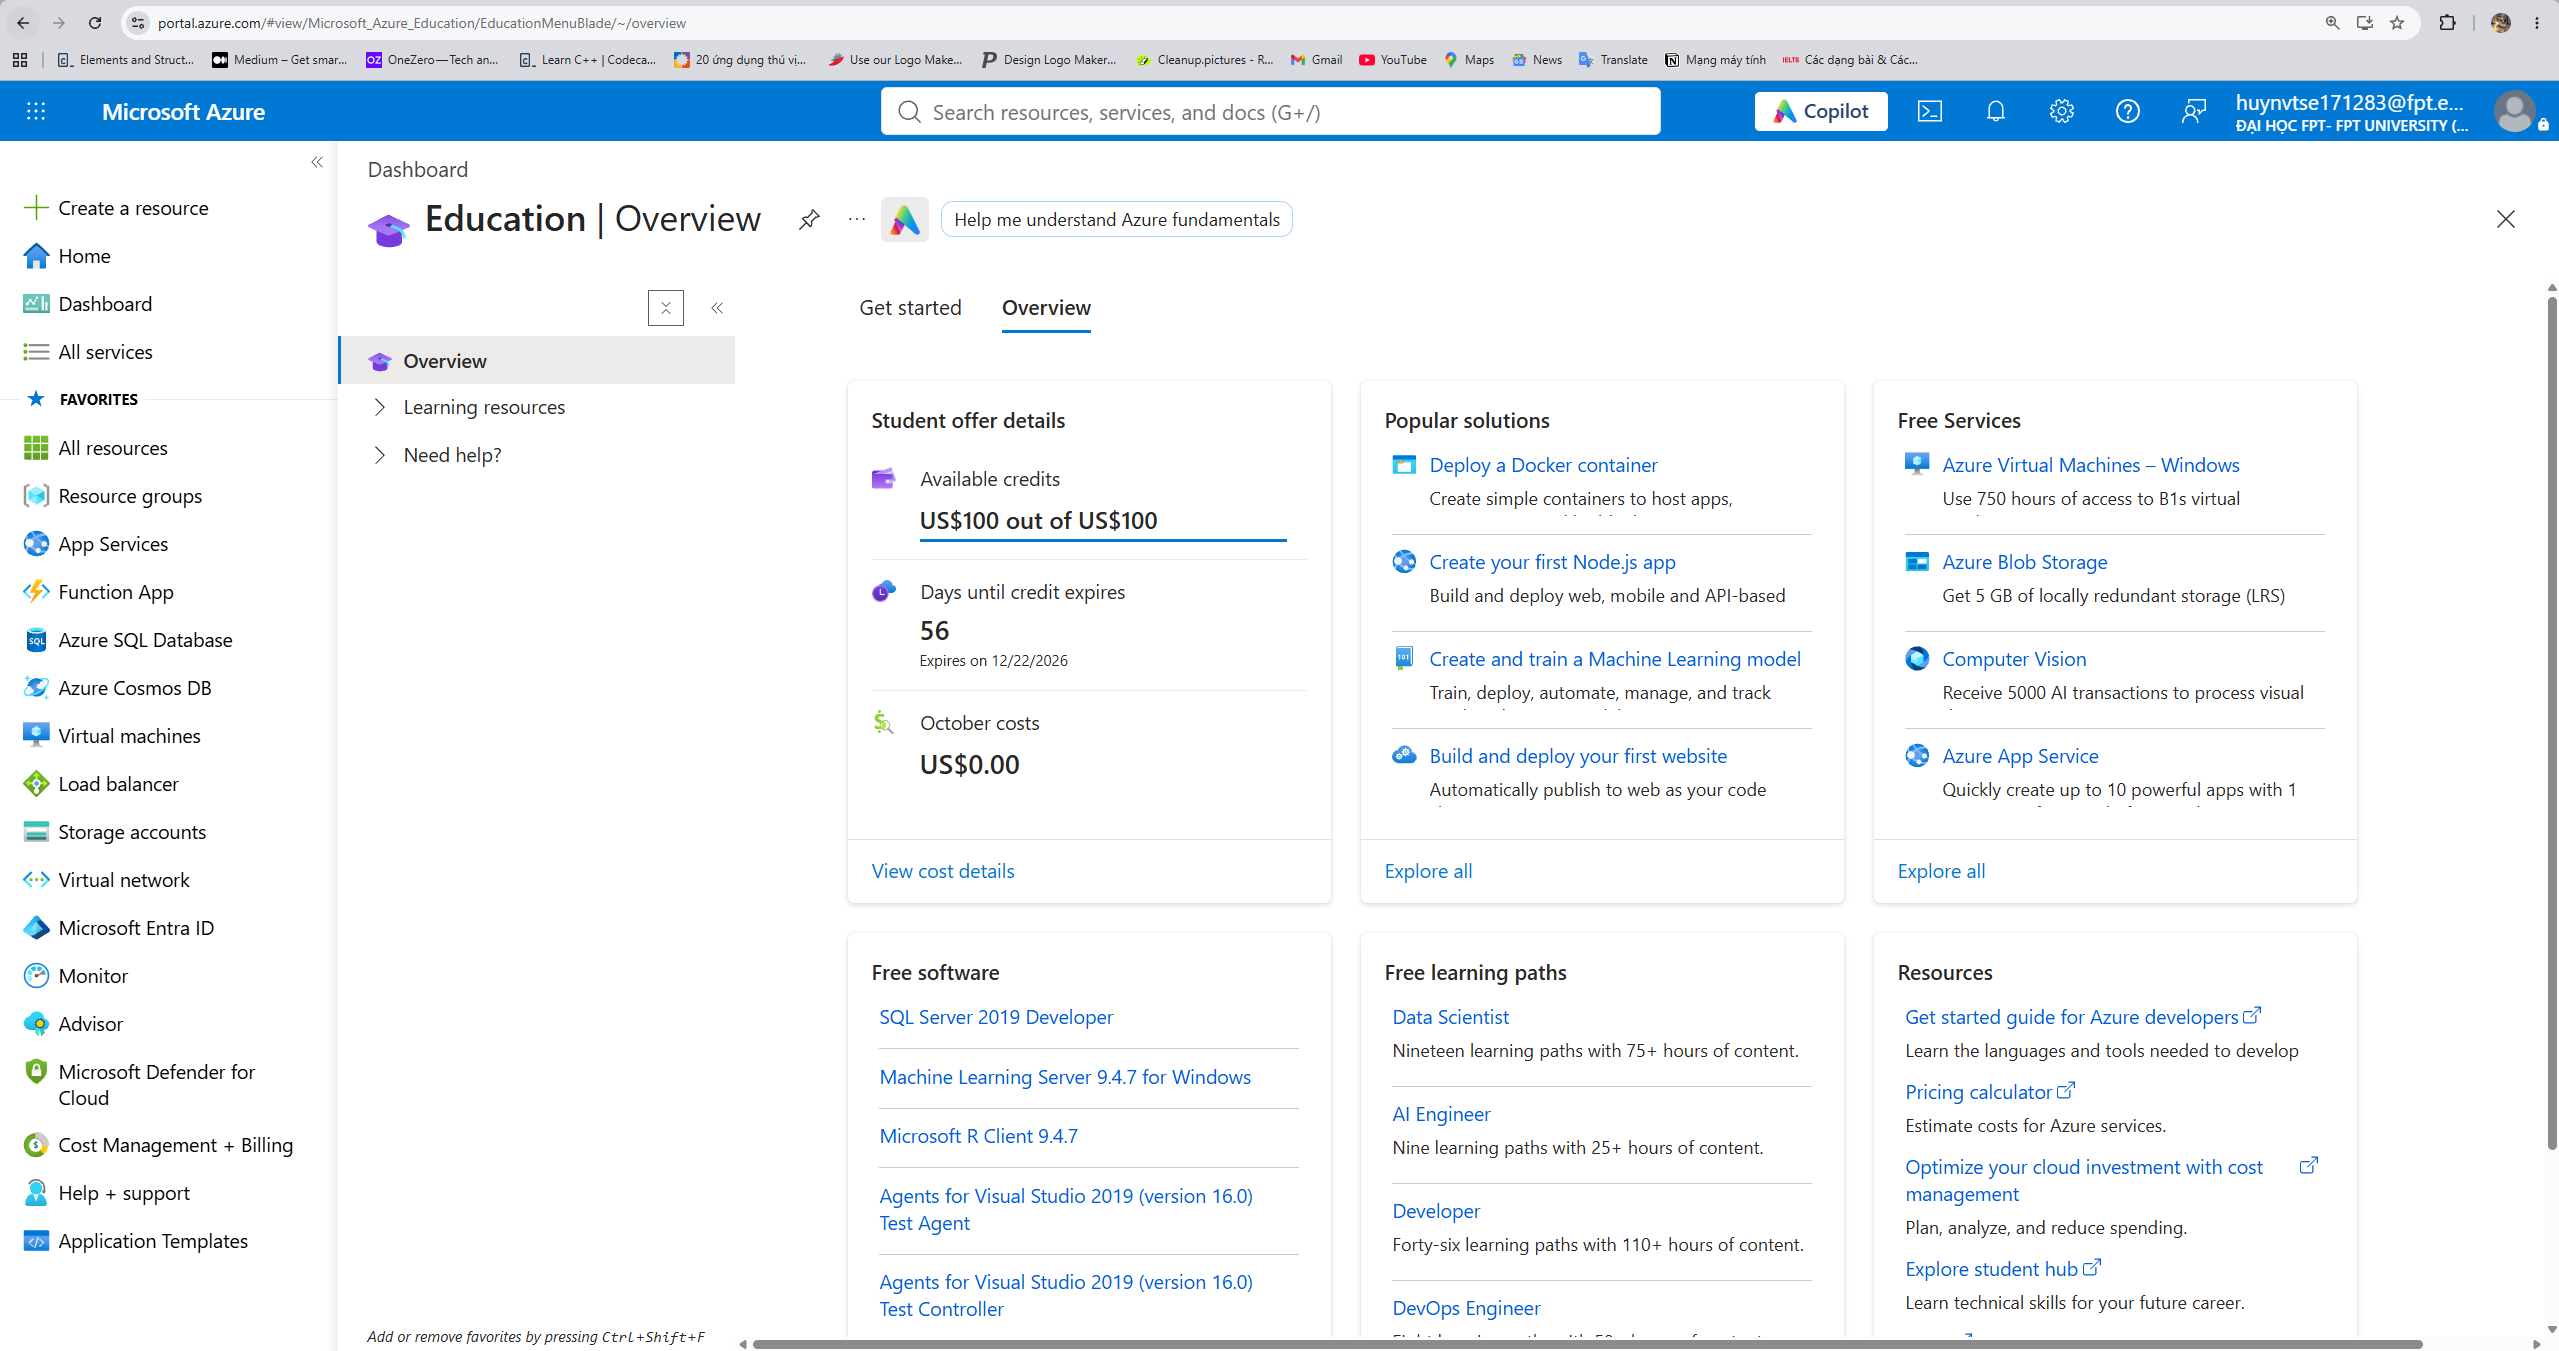This screenshot has height=1351, width=2559.
Task: Open View cost details link
Action: pyautogui.click(x=943, y=871)
